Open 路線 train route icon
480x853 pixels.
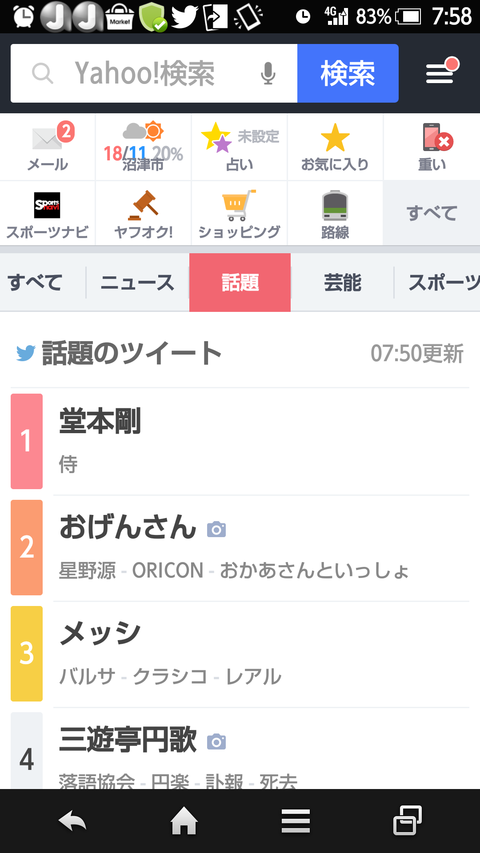[x=335, y=213]
